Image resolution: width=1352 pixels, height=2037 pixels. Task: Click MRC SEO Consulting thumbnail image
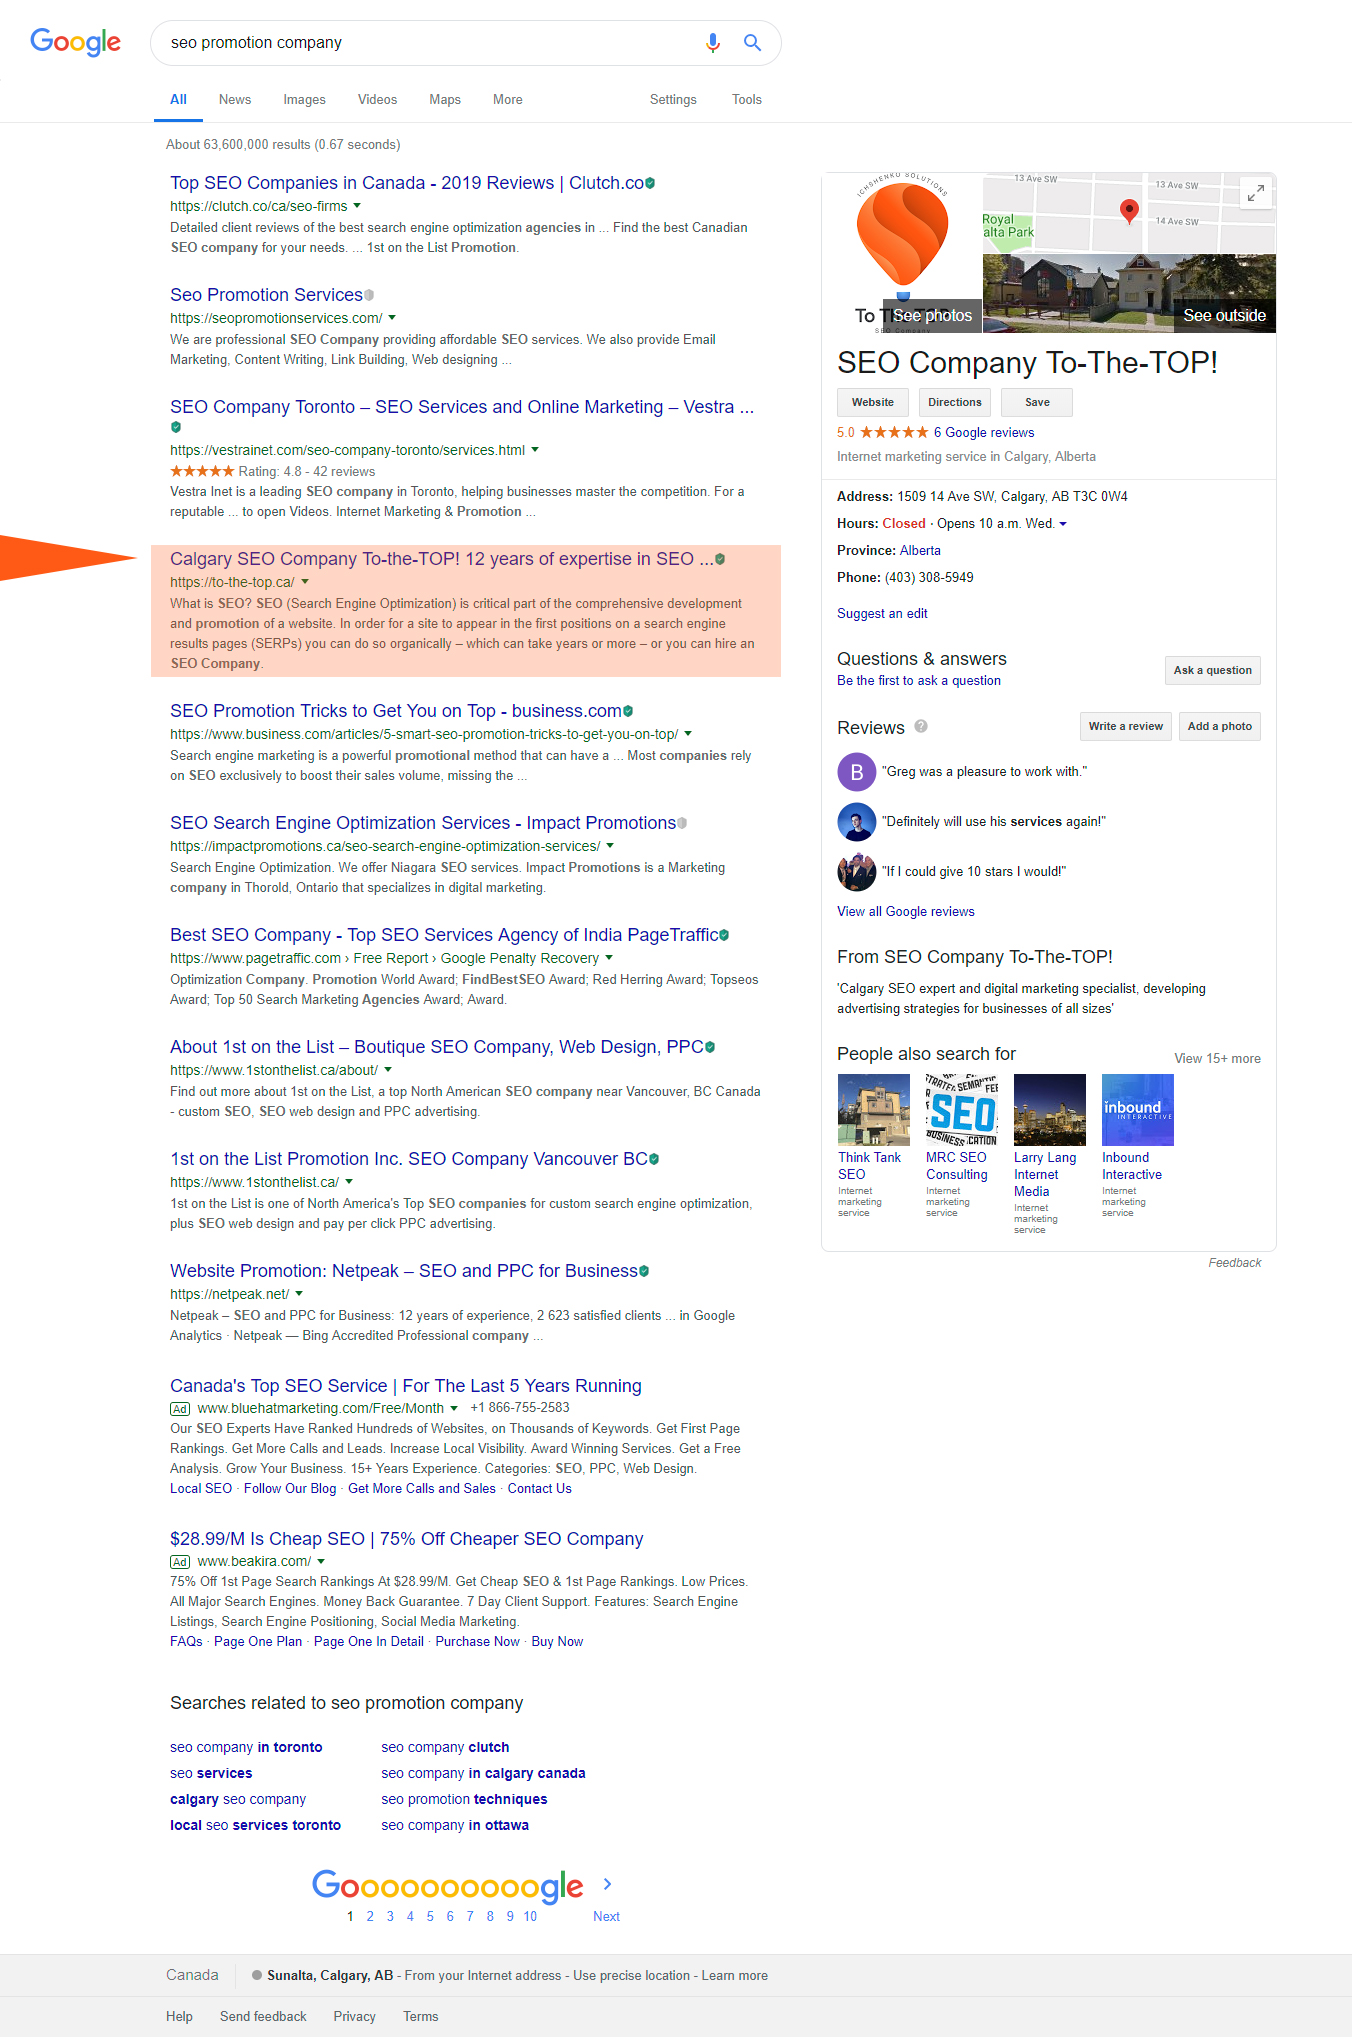pos(961,1110)
